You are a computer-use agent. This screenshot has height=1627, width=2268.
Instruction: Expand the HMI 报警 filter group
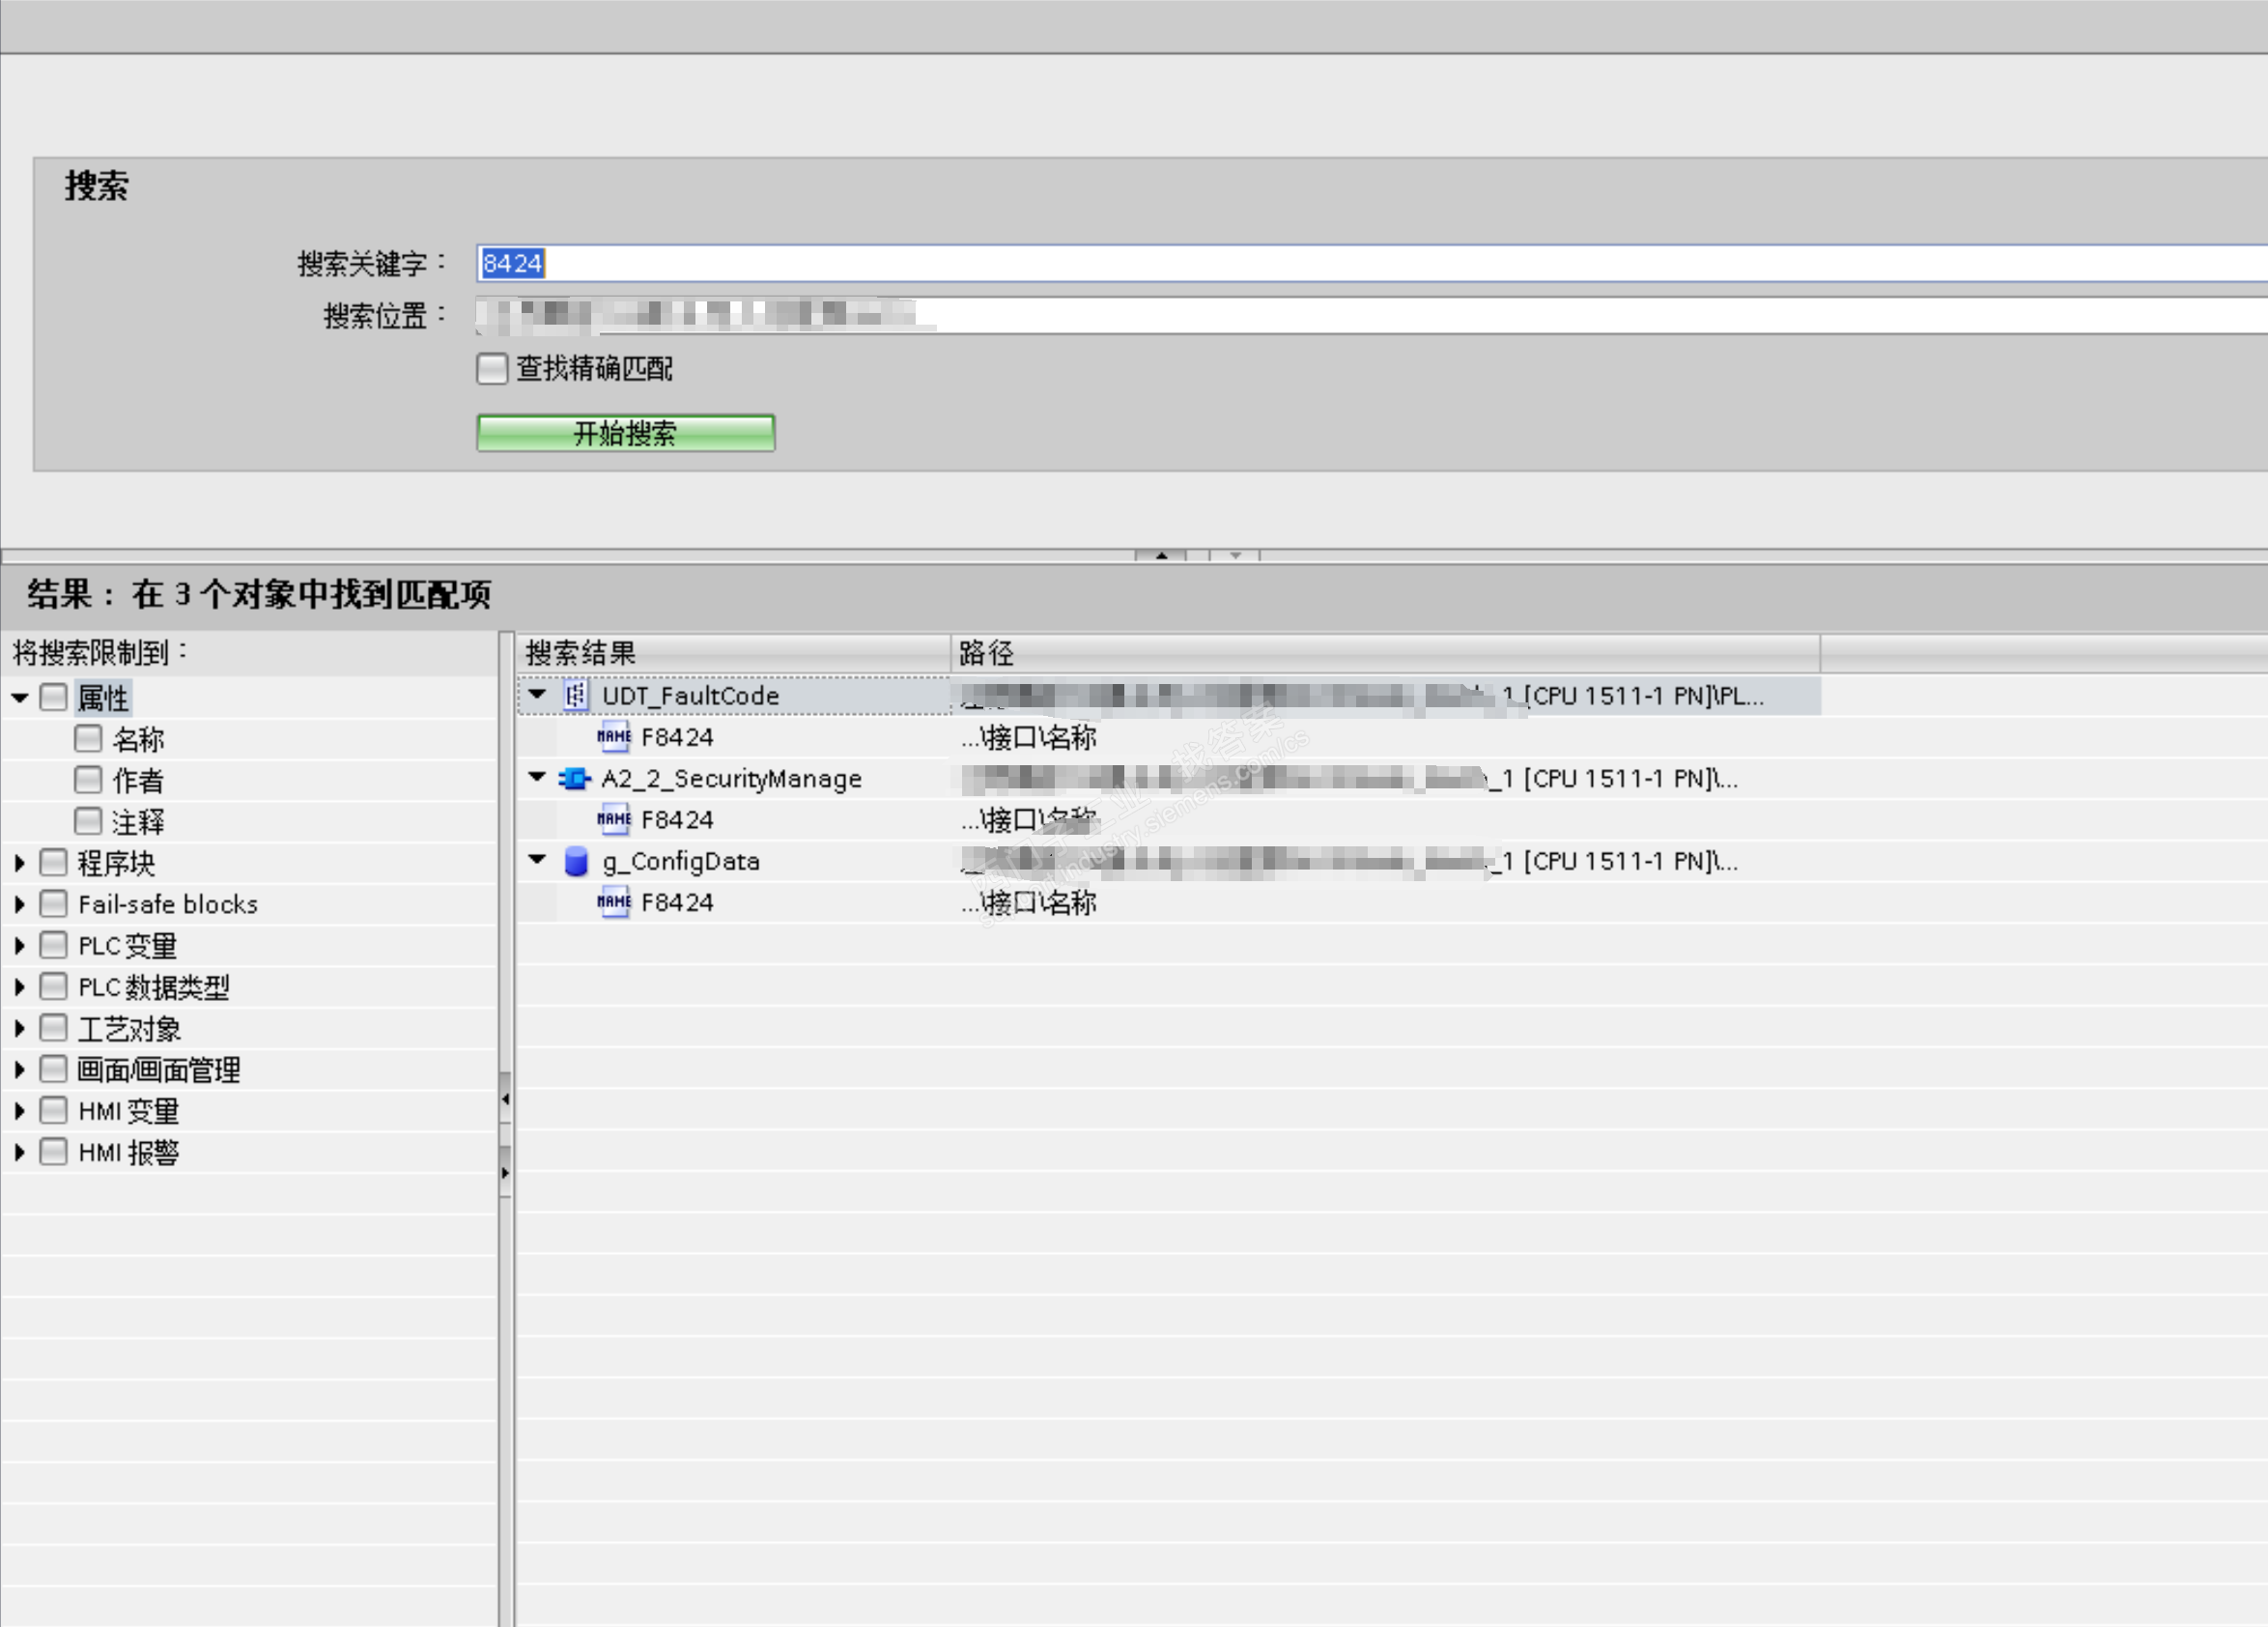(x=19, y=1152)
